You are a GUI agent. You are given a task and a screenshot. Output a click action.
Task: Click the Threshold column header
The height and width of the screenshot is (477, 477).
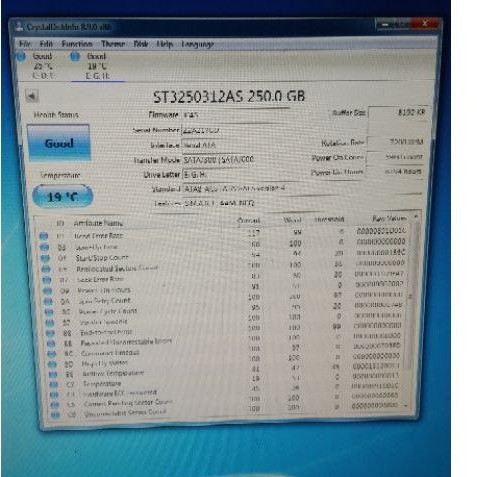click(329, 219)
